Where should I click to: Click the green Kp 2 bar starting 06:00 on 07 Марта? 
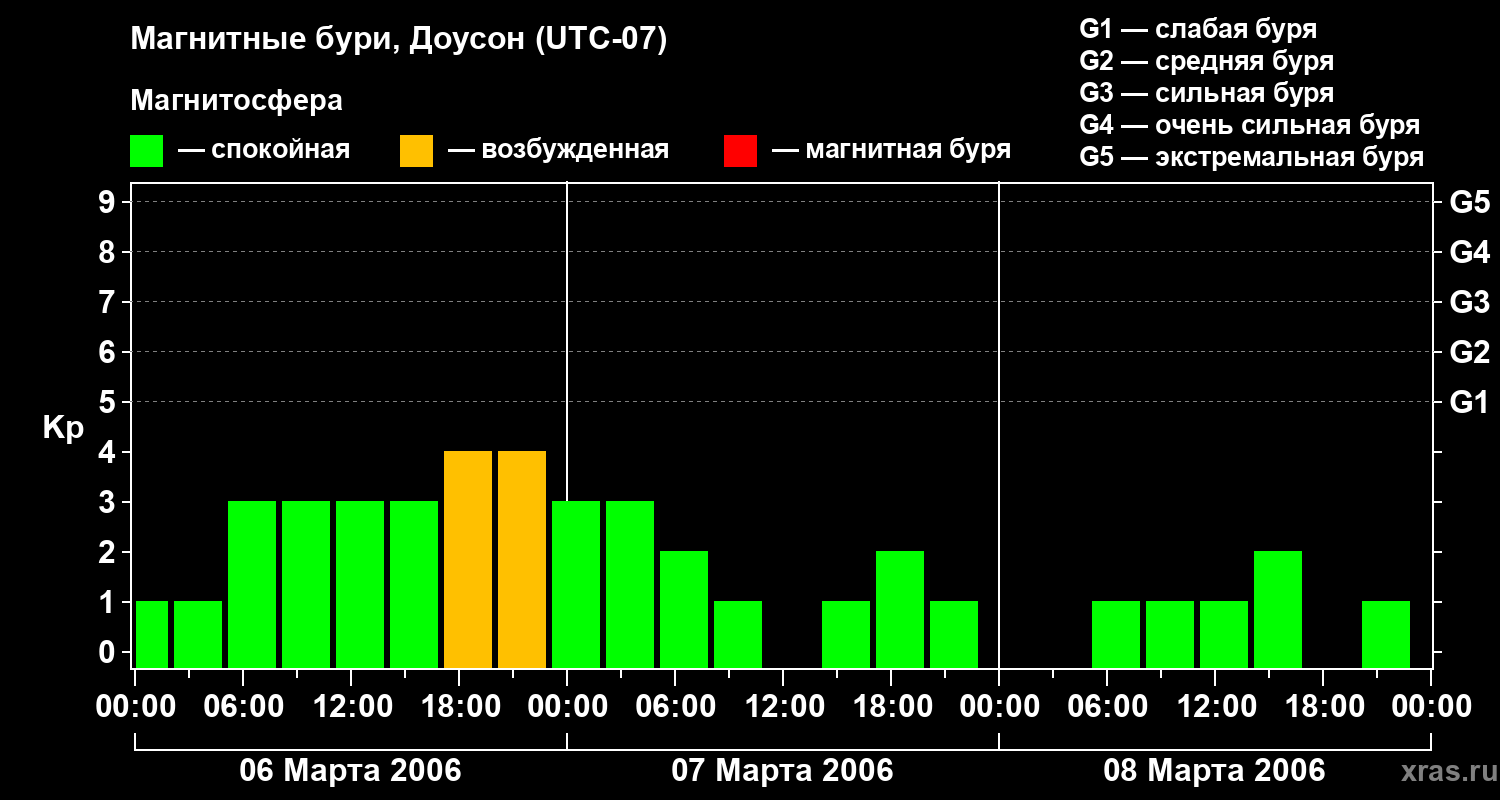tap(684, 609)
